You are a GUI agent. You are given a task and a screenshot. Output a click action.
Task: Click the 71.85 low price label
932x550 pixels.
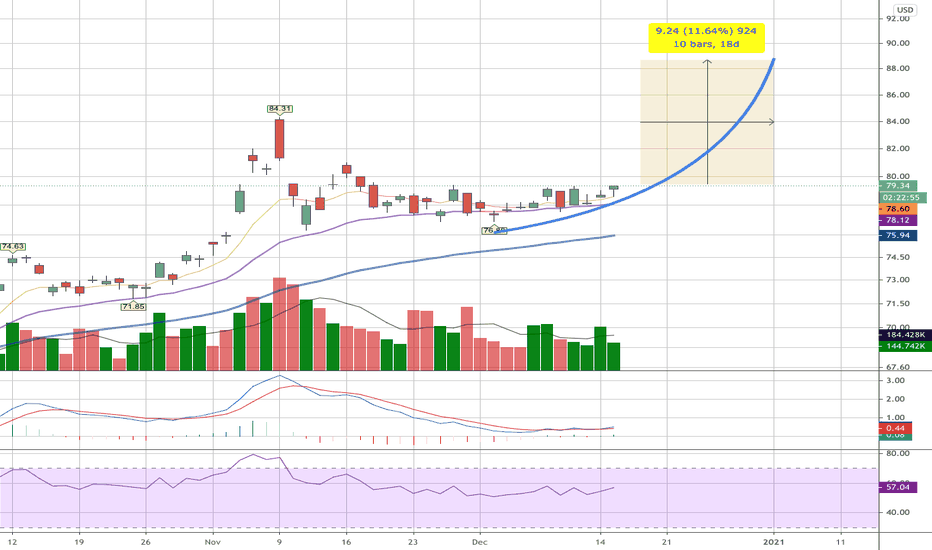[x=133, y=306]
